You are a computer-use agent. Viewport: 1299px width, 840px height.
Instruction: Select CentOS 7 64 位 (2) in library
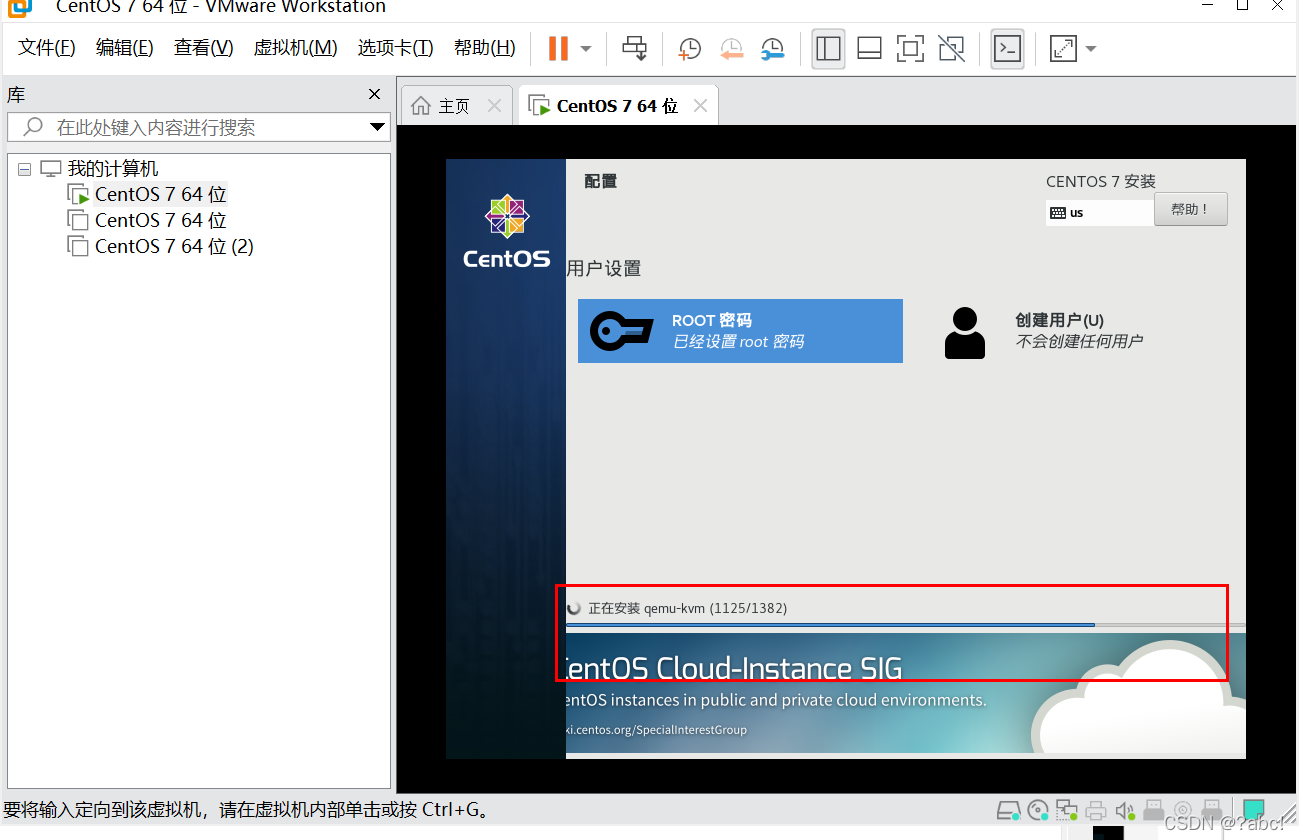pos(174,246)
